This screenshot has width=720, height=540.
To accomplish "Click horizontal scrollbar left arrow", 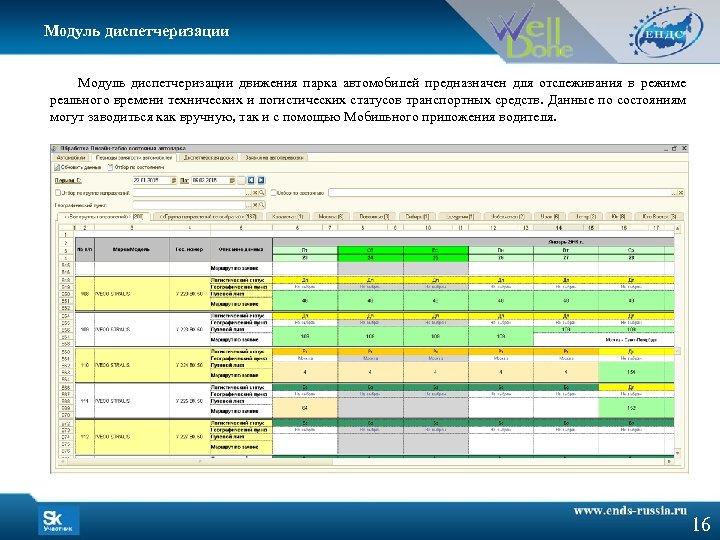I will coord(62,461).
